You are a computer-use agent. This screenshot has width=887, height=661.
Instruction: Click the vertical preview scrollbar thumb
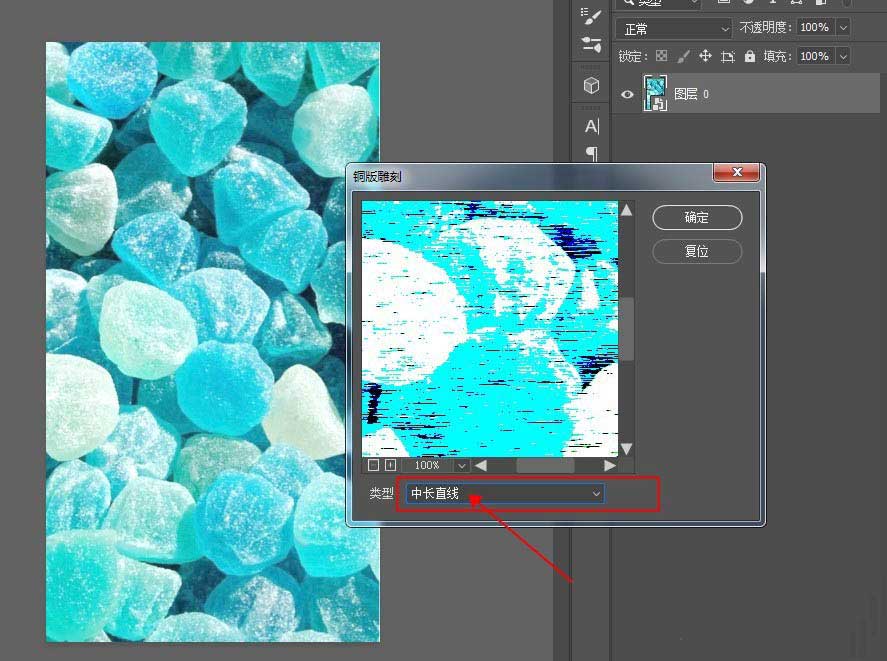[627, 328]
